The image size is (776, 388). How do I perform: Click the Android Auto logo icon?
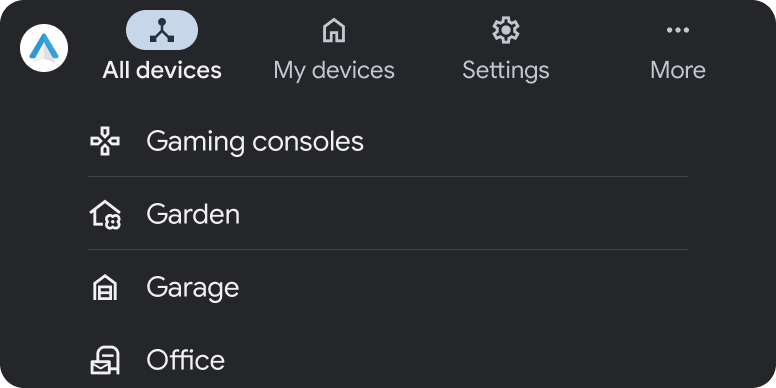(44, 48)
